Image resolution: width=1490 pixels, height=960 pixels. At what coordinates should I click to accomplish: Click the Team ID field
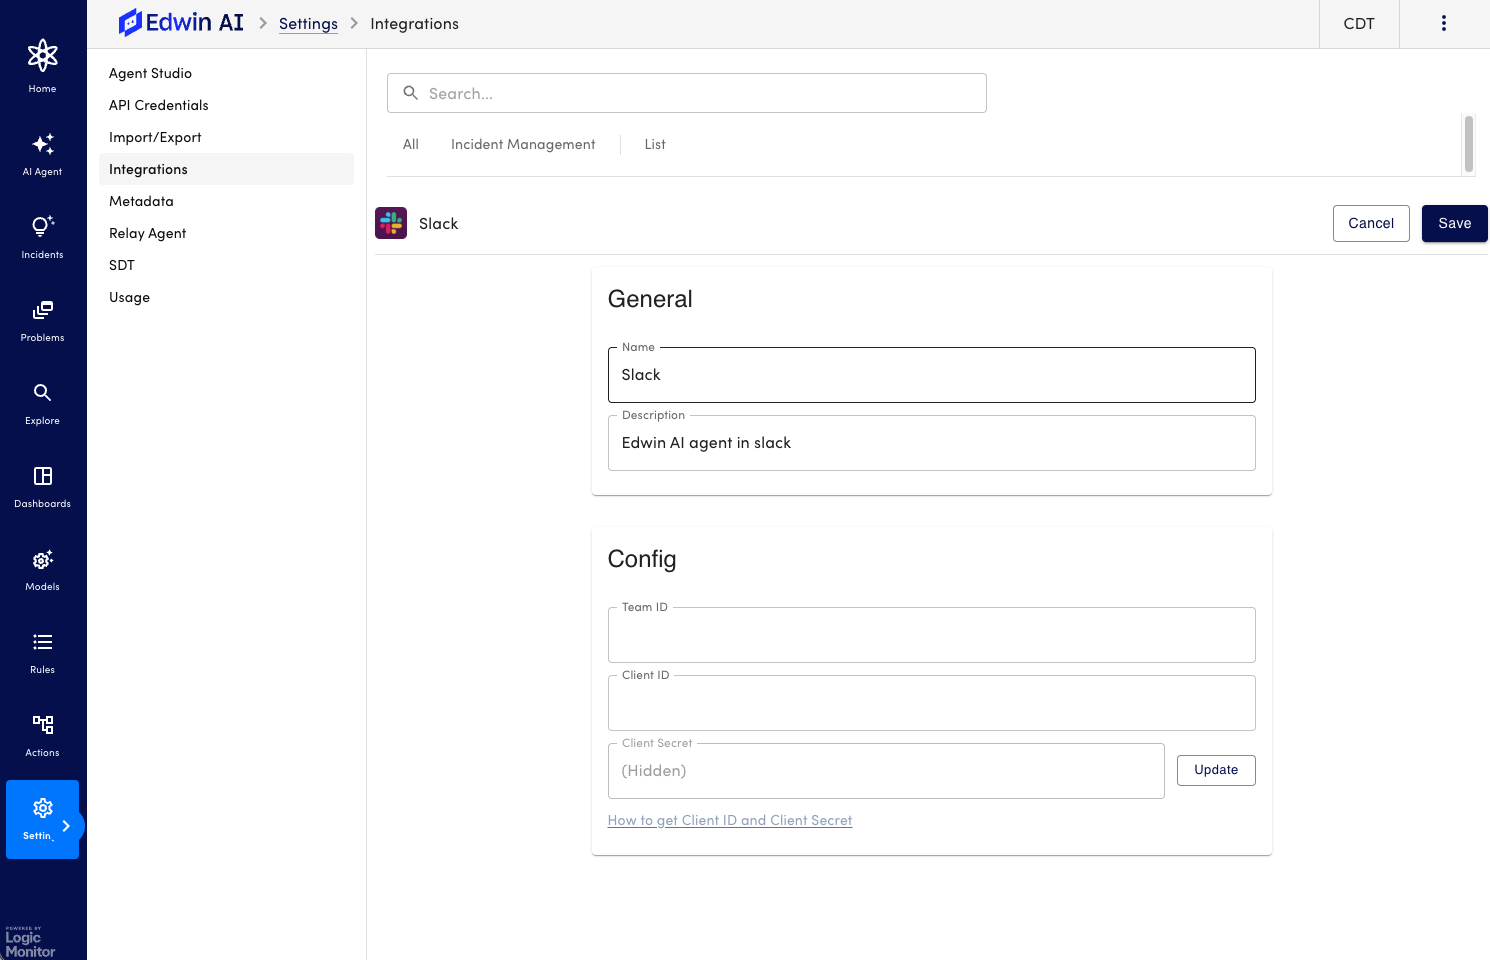932,635
